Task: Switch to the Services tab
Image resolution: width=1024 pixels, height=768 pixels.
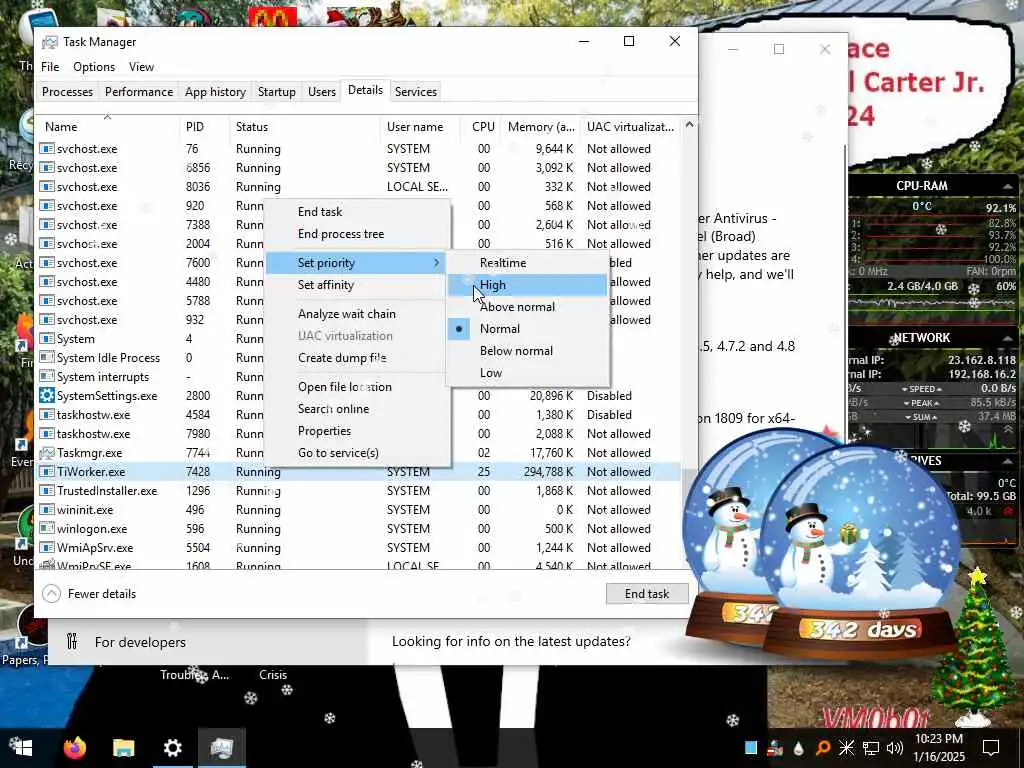Action: [415, 91]
